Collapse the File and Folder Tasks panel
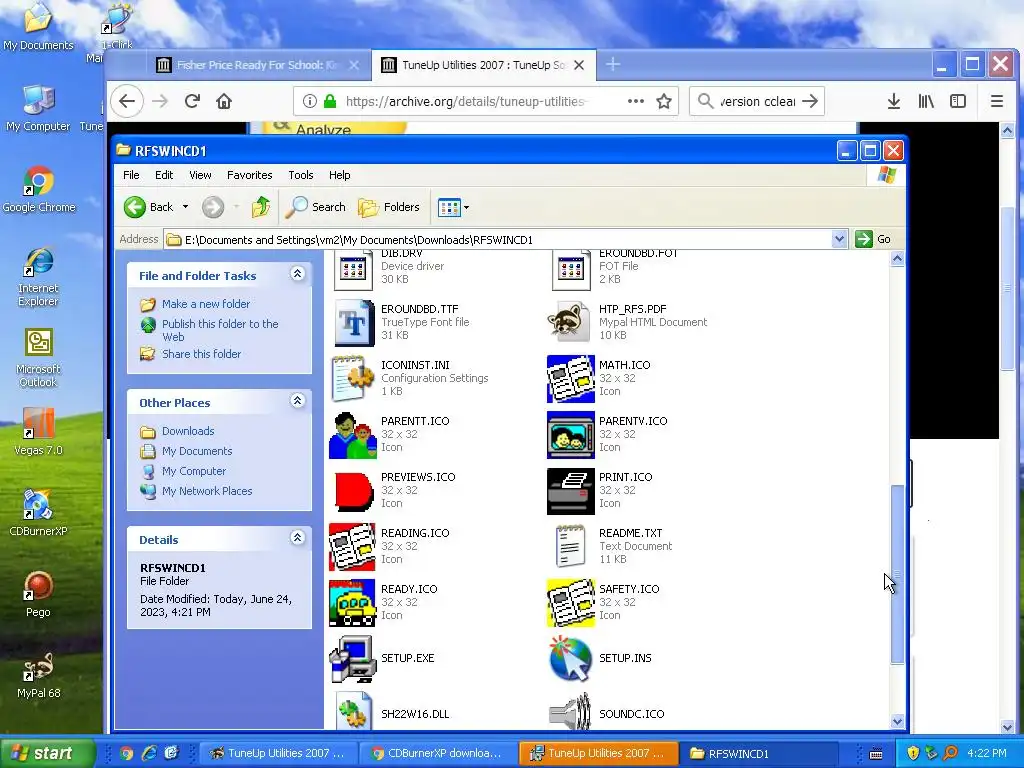The height and width of the screenshot is (768, 1024). (x=297, y=274)
